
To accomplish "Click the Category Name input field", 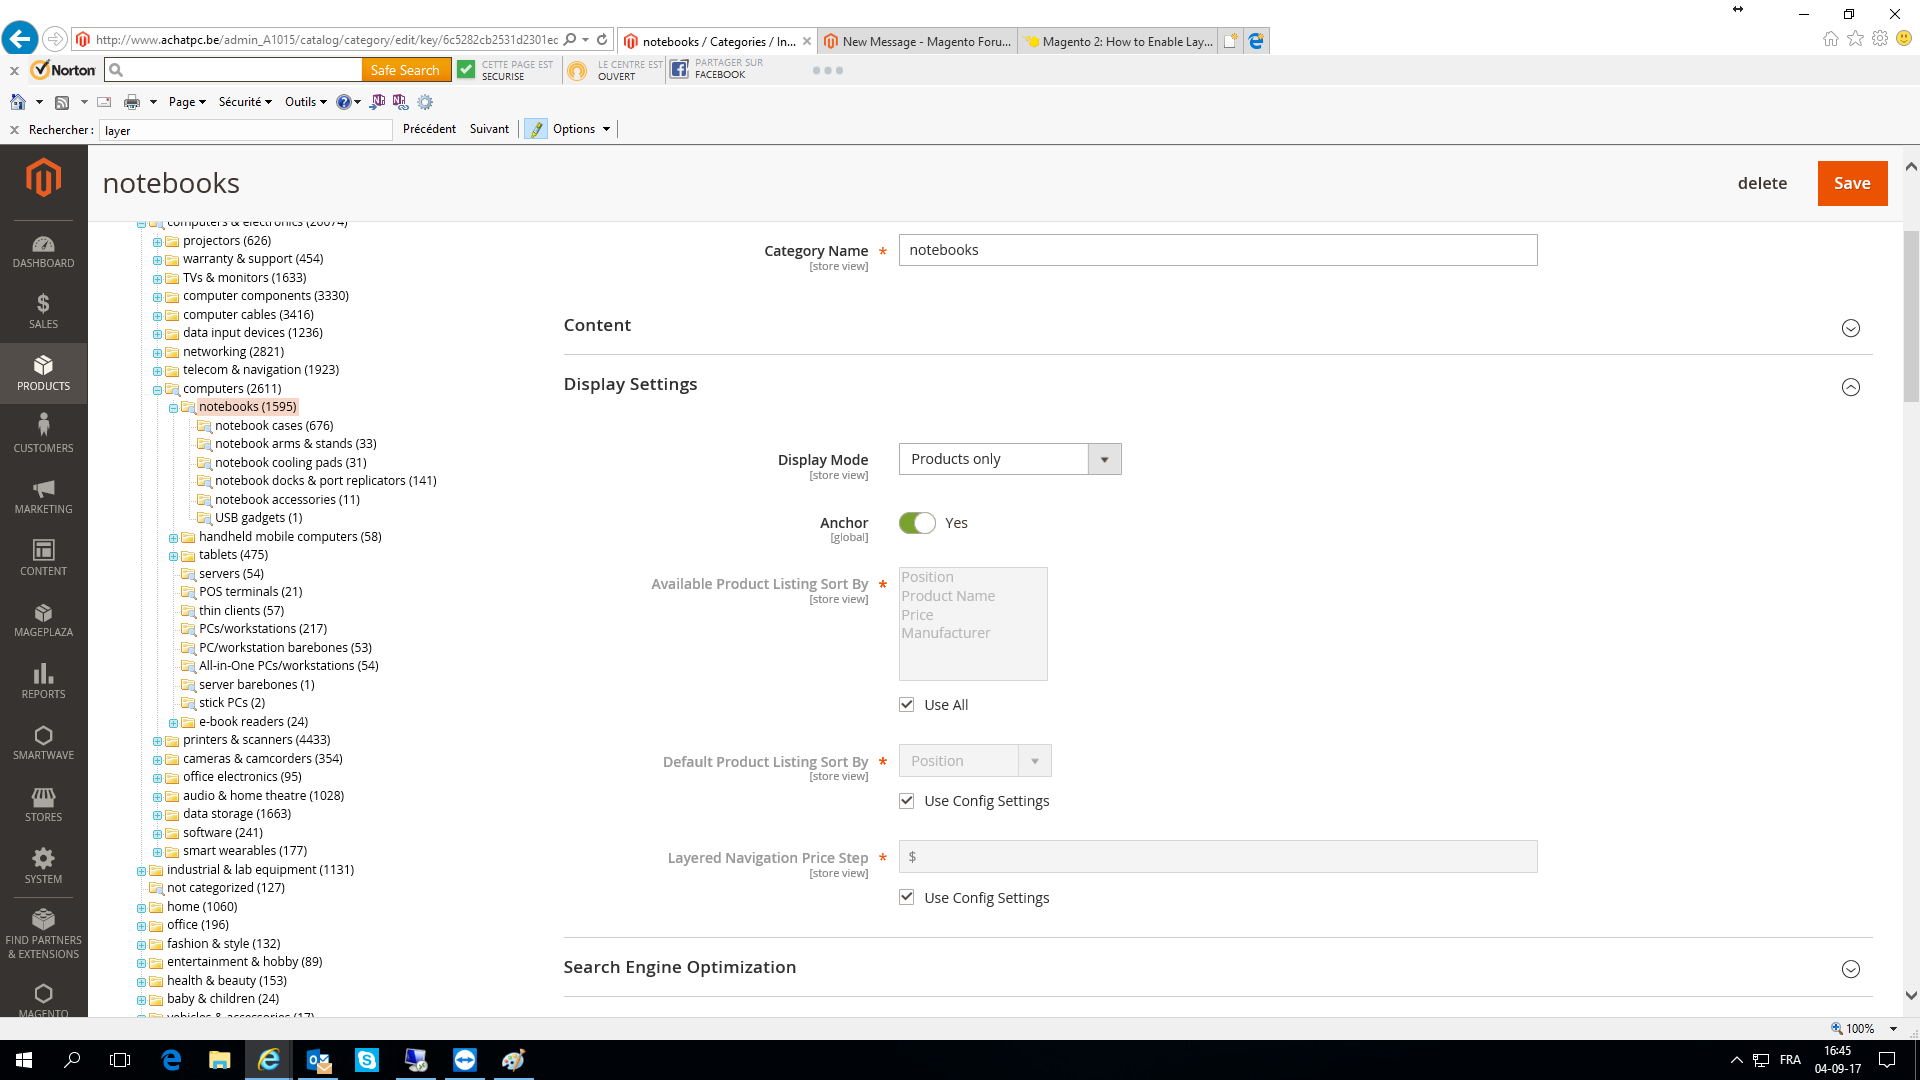I will point(1217,250).
